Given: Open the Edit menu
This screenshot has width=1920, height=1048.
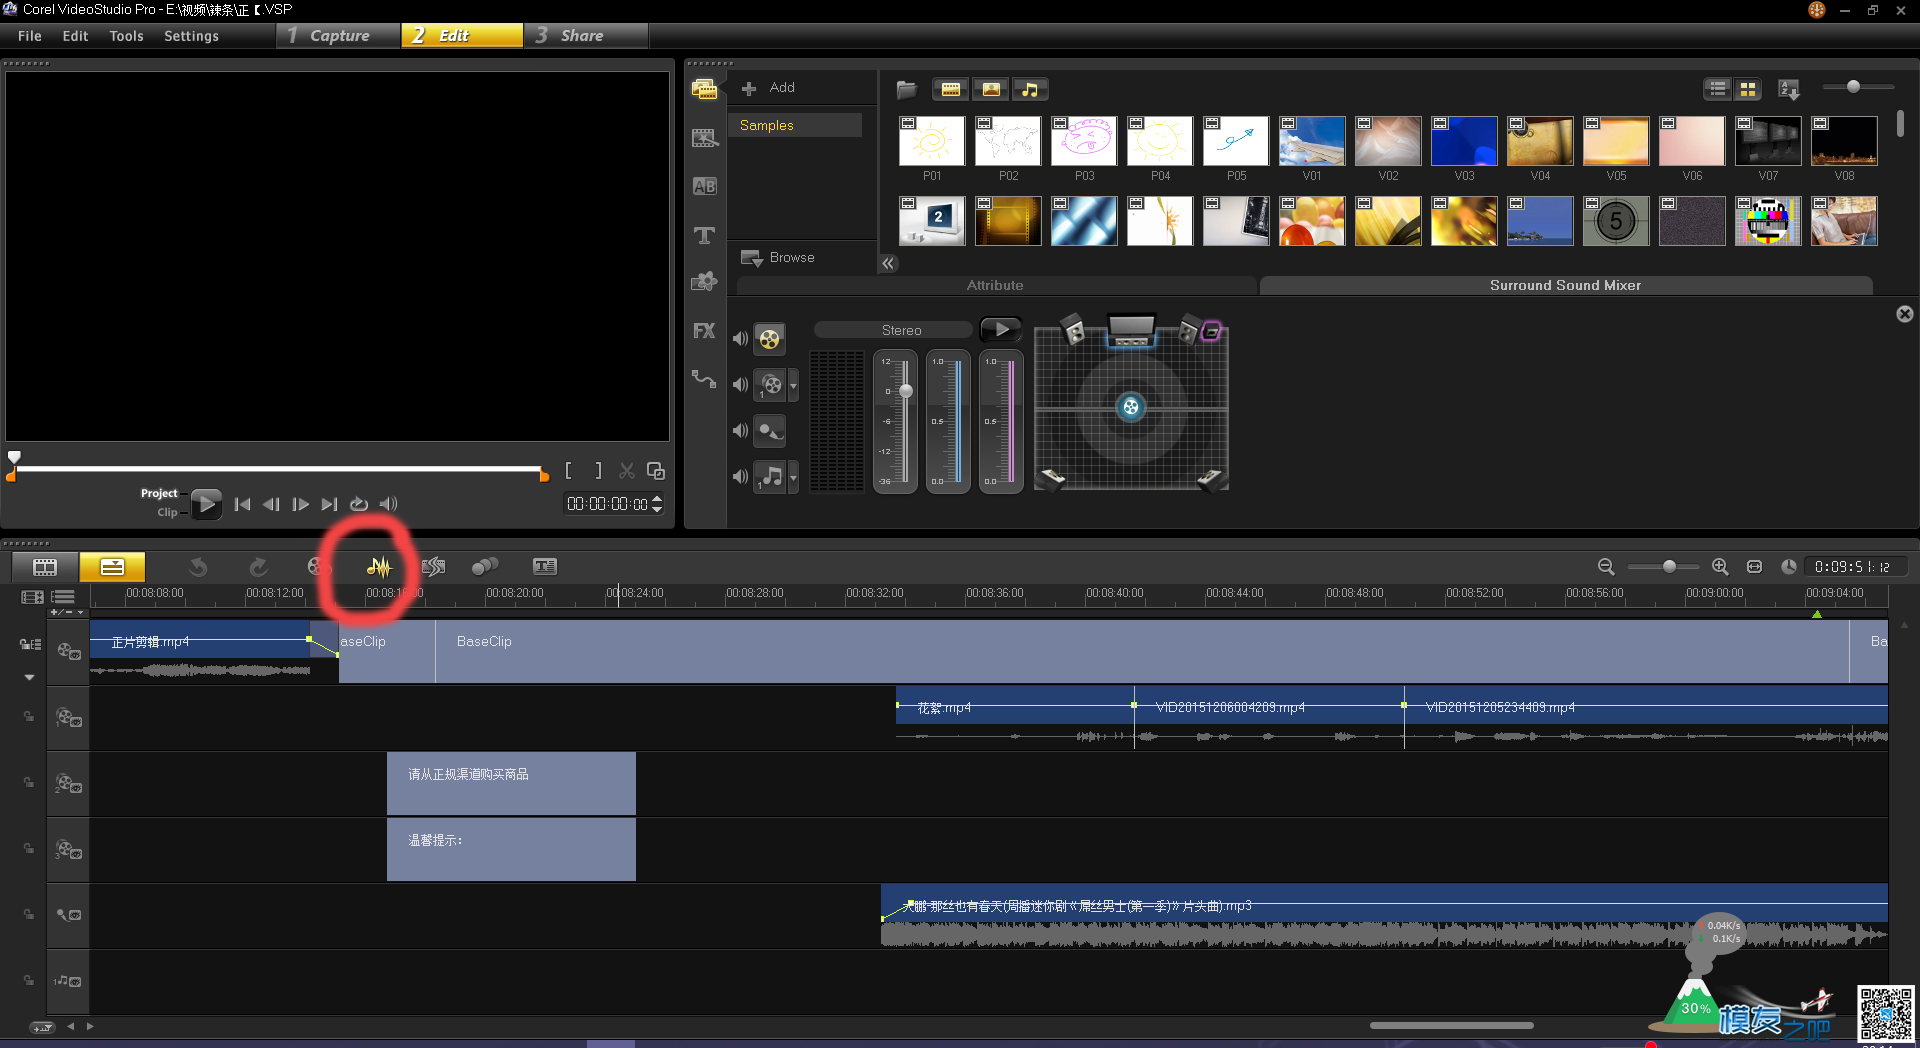Looking at the screenshot, I should [x=75, y=36].
